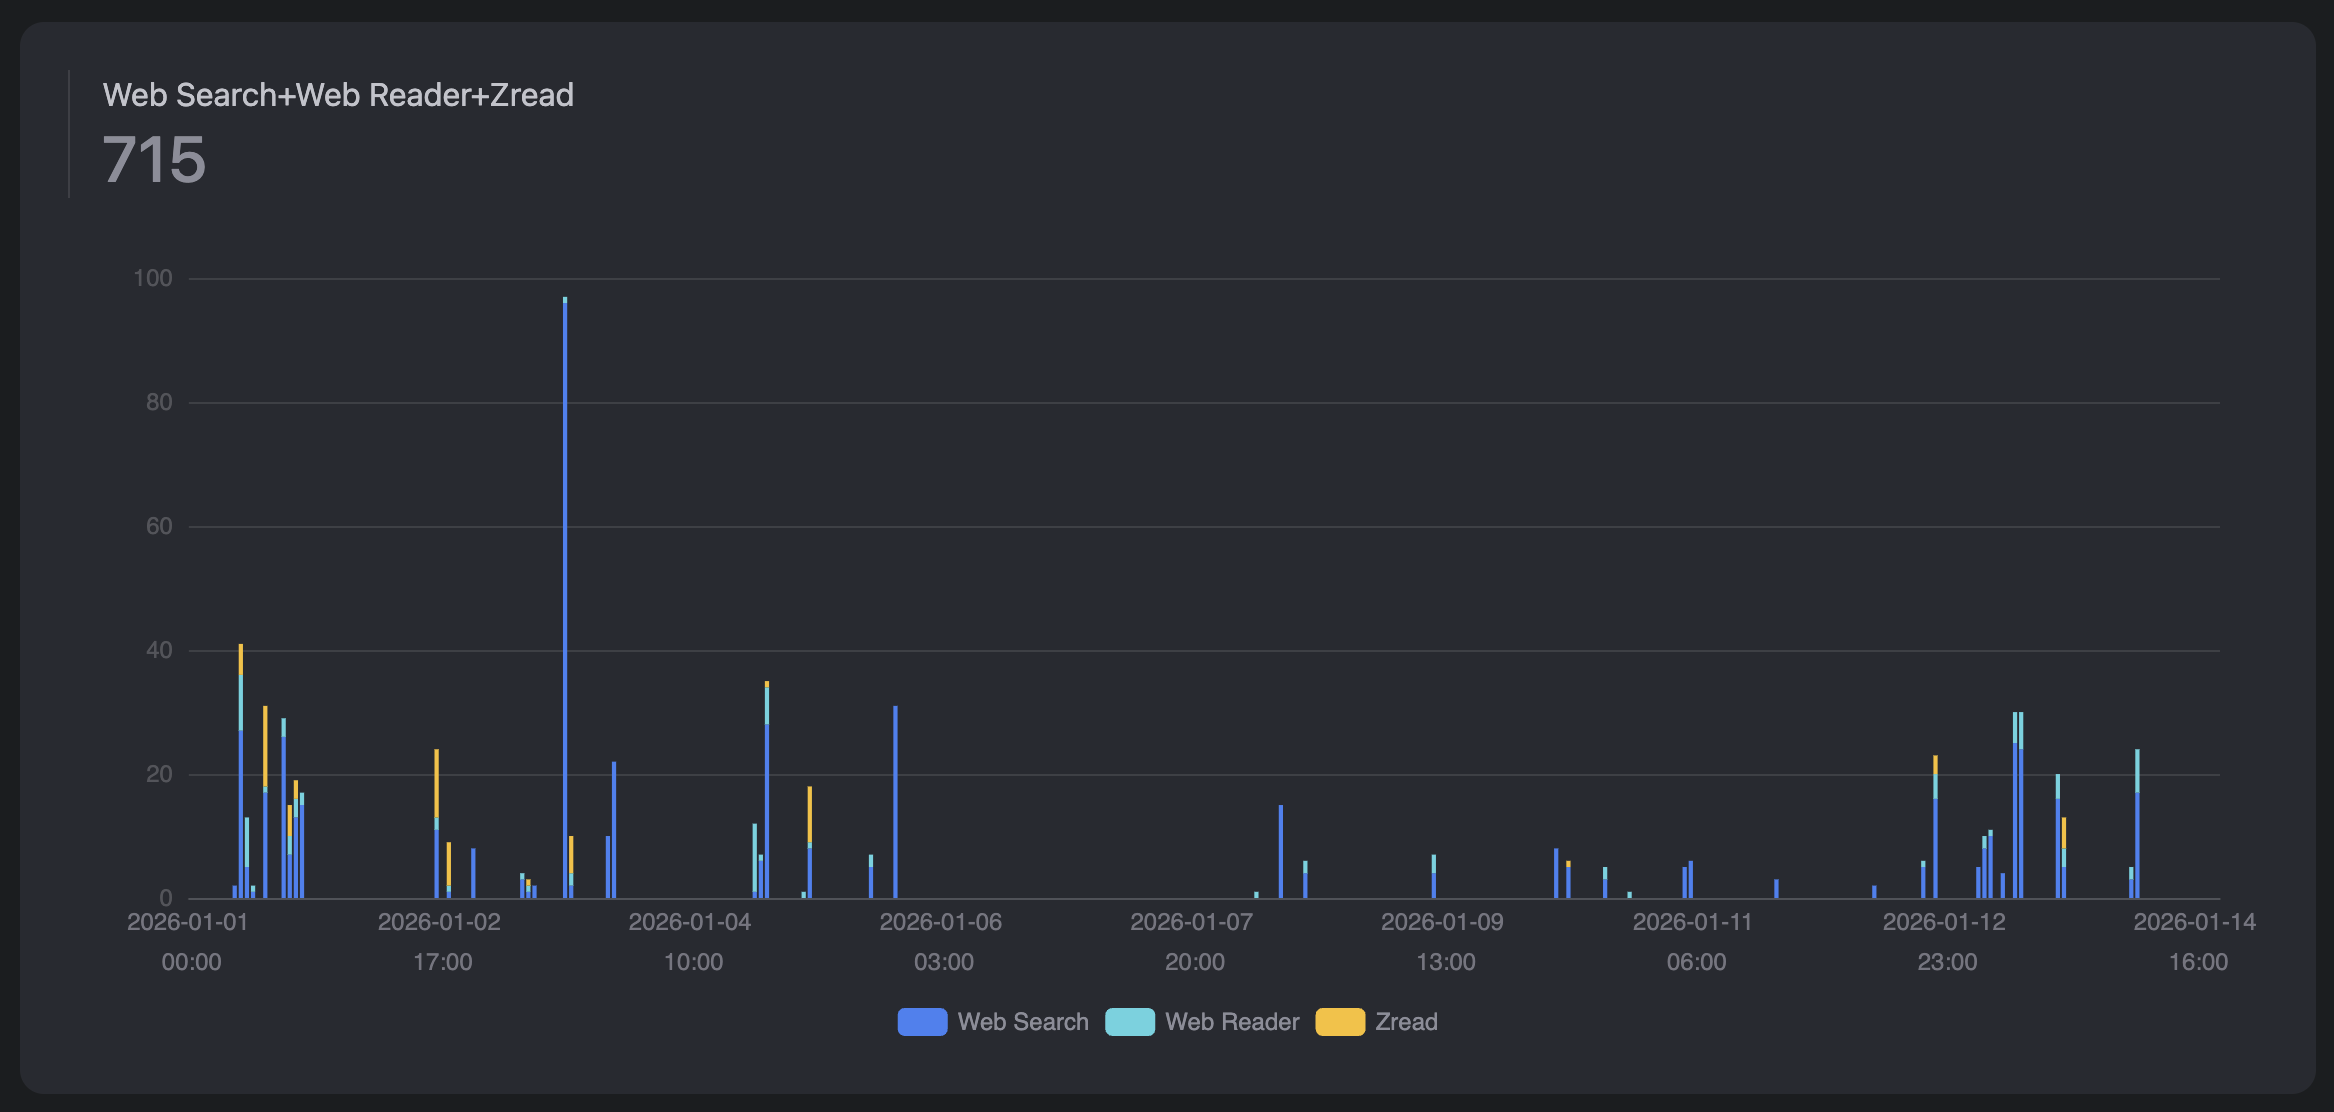Toggle the Web Search legend swatch
2334x1112 pixels.
click(x=922, y=1022)
